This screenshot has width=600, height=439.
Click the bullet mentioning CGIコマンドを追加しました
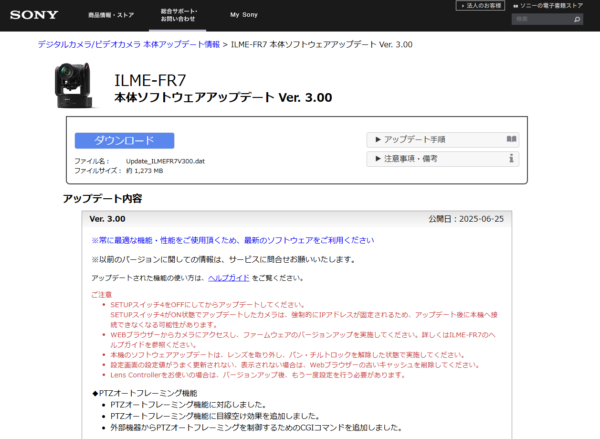click(x=256, y=428)
